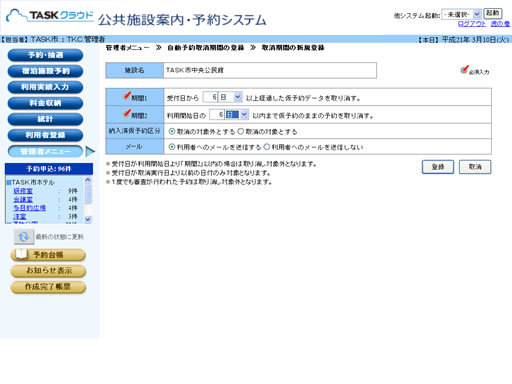
Task: Click the refresh icon labeled 最新の状態に更新
Action: click(24, 237)
